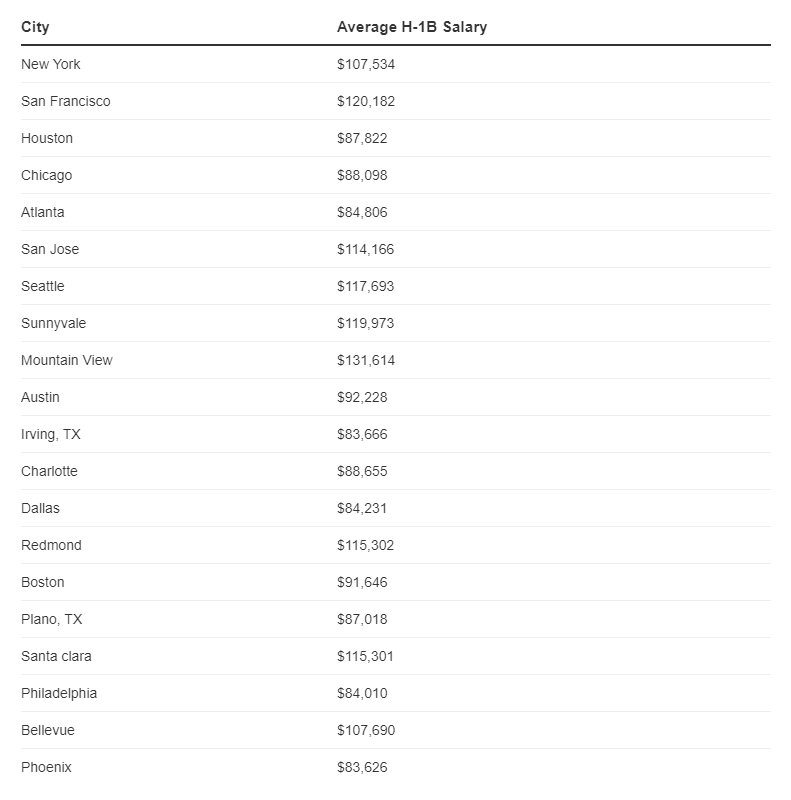Click the City column header
The height and width of the screenshot is (800, 791).
pos(35,27)
